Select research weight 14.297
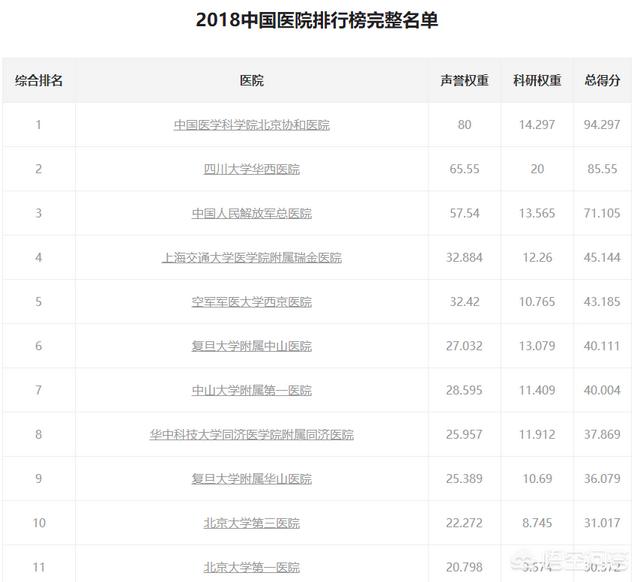Viewport: 640px width, 582px height. [x=537, y=124]
